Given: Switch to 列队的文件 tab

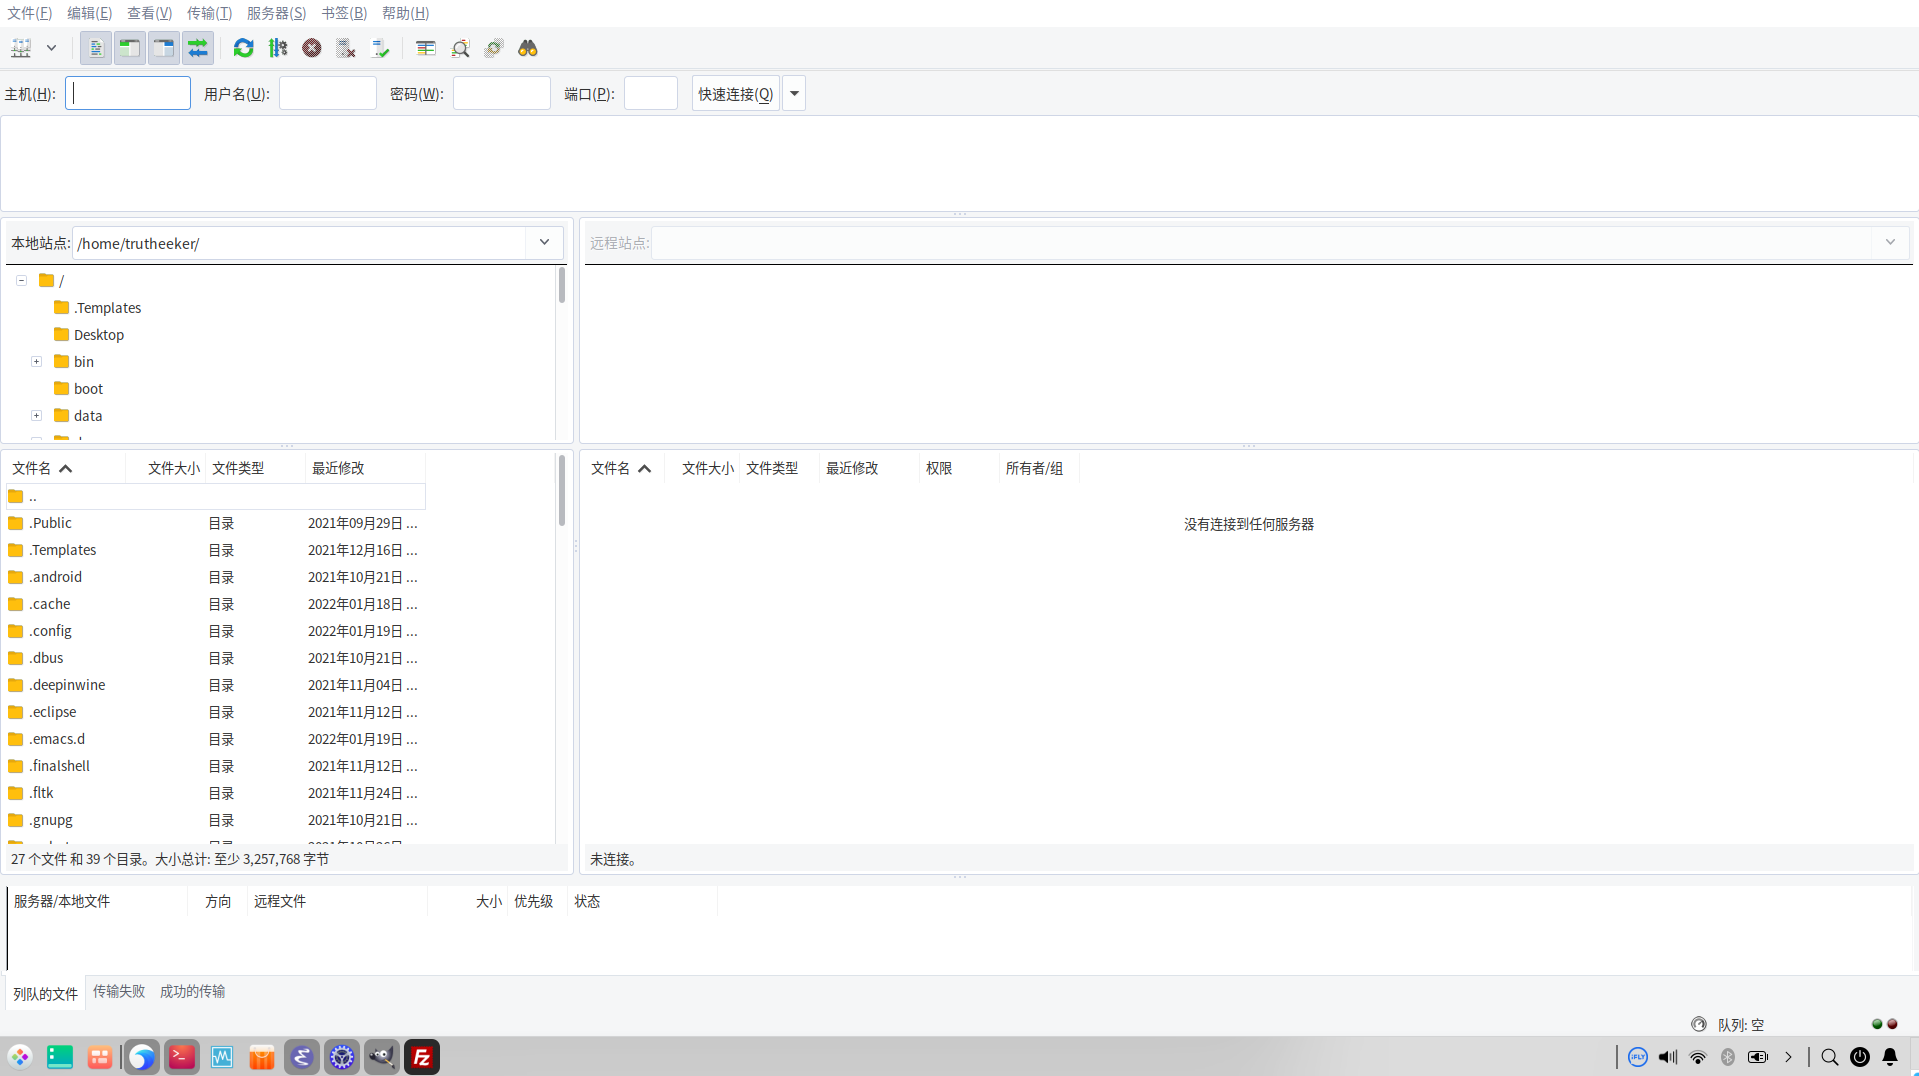Looking at the screenshot, I should coord(45,993).
